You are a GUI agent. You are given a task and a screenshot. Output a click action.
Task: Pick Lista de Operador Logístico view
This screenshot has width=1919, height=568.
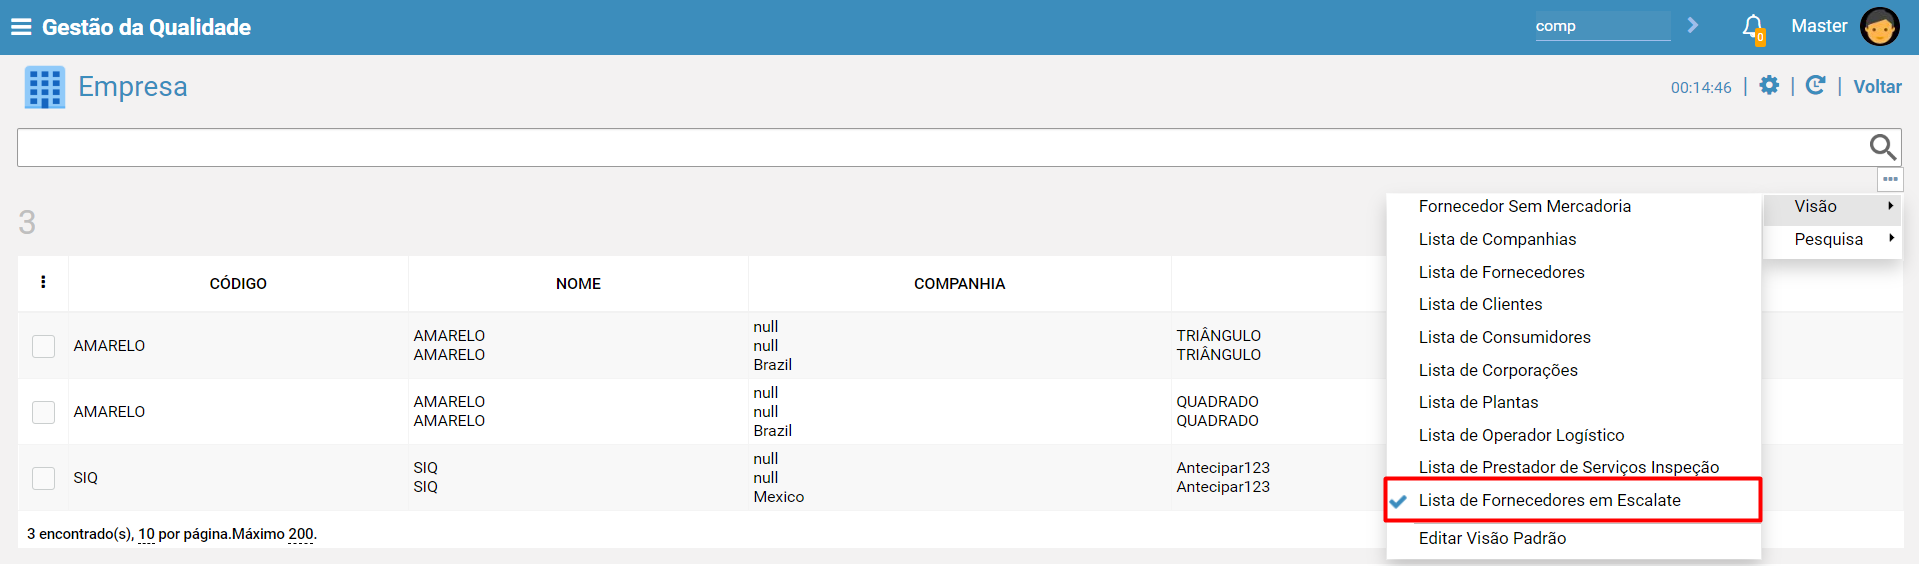point(1521,435)
